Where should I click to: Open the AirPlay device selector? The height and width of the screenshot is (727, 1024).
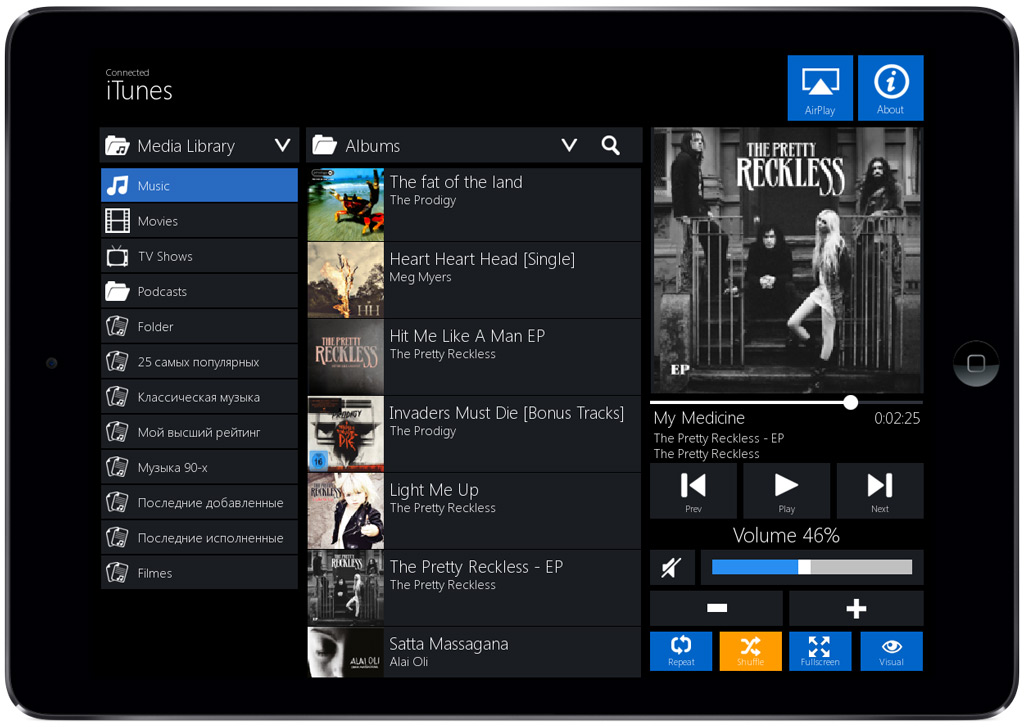click(x=819, y=88)
